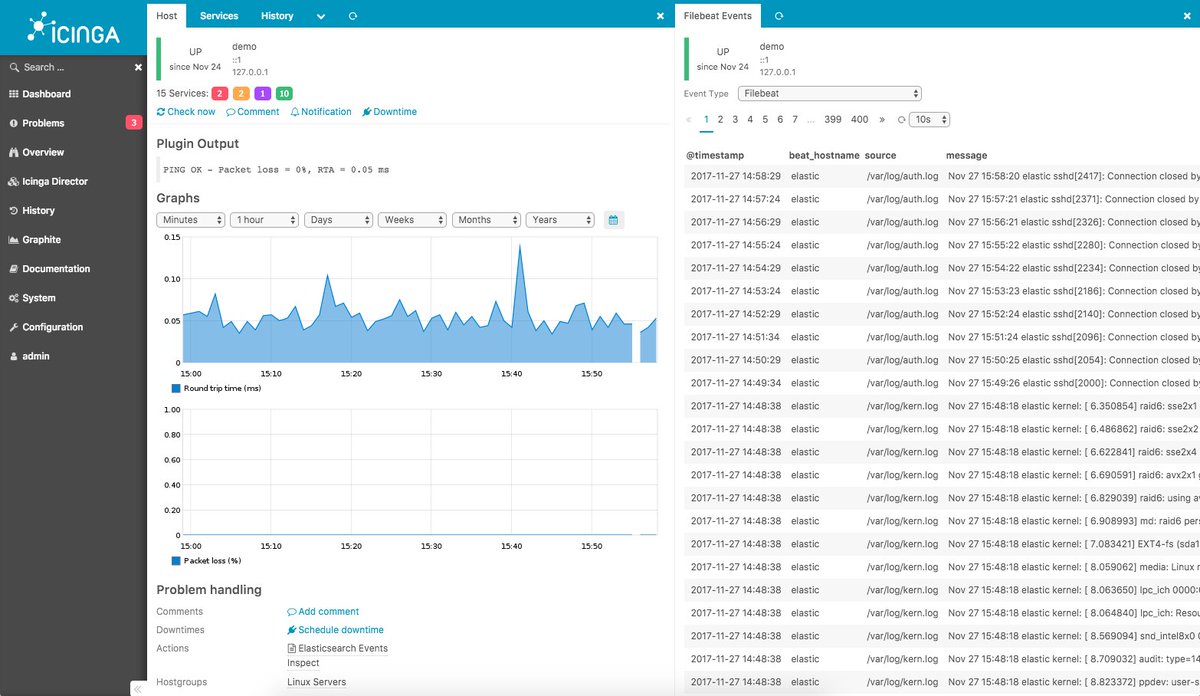
Task: Open the green 10 OK services badge
Action: (x=284, y=94)
